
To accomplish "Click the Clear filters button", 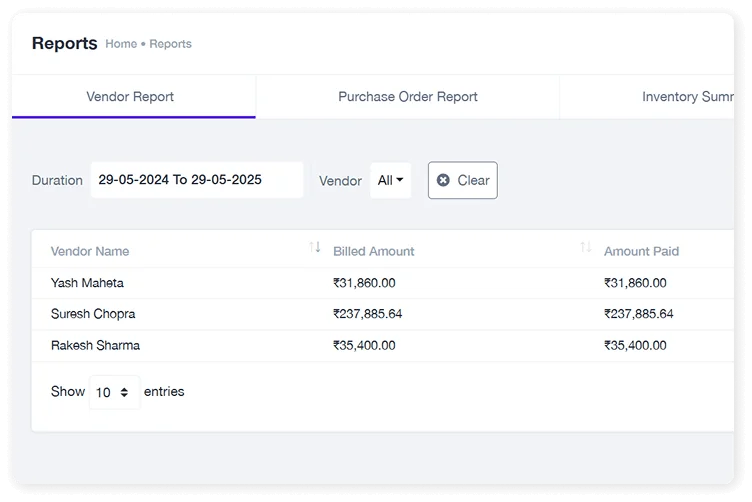I will (463, 180).
